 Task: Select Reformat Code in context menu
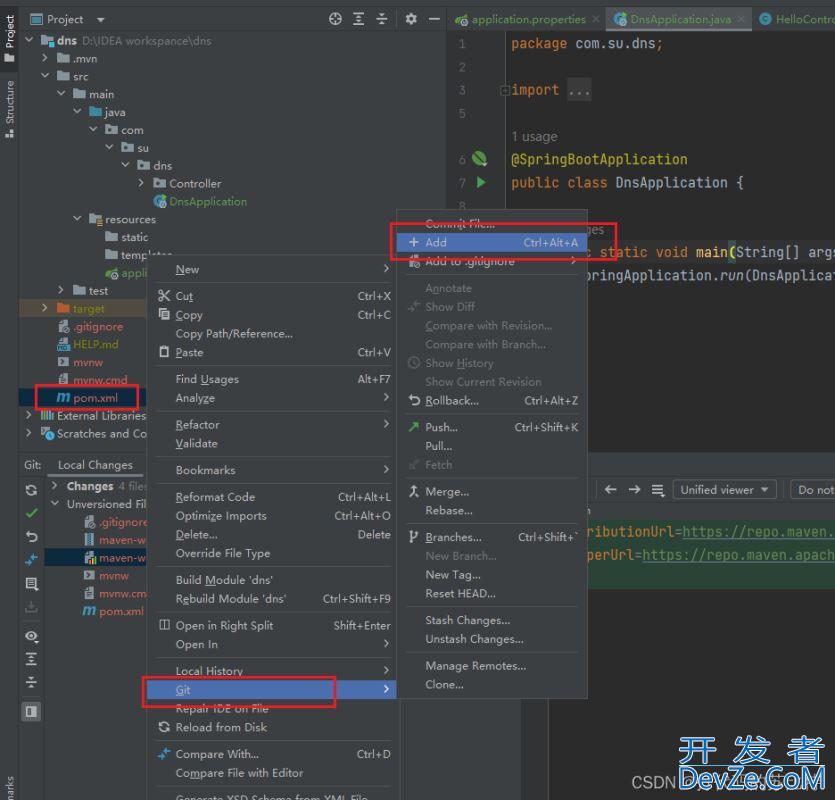[x=274, y=497]
